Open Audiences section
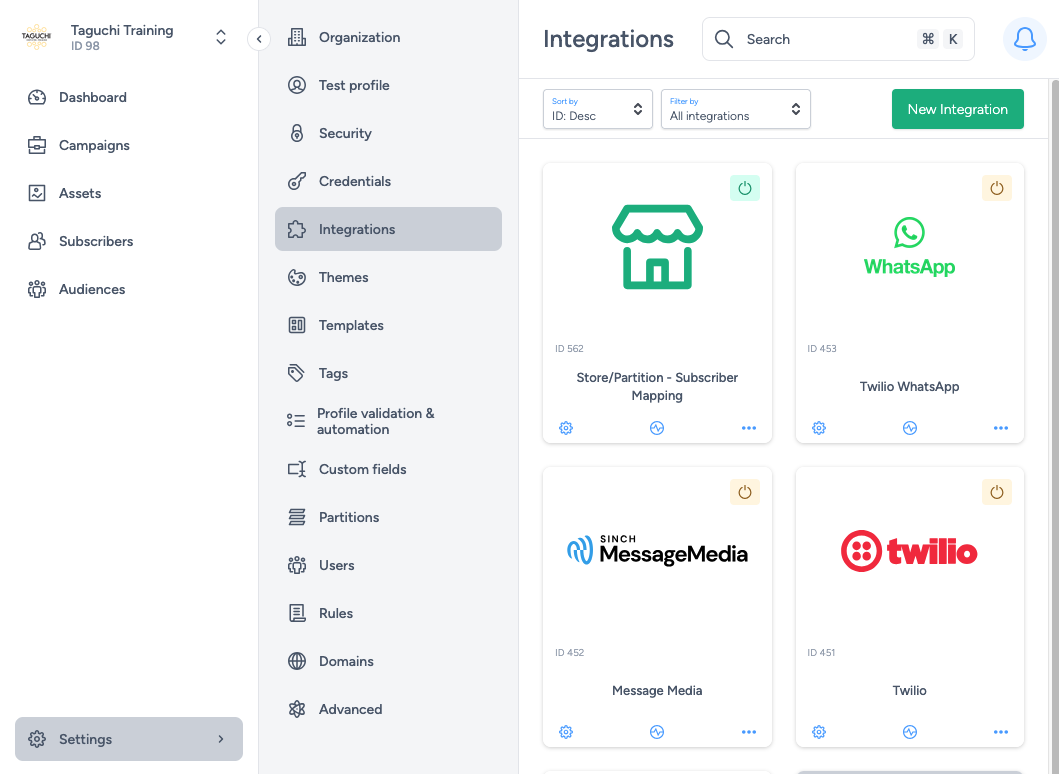The image size is (1059, 774). click(92, 289)
